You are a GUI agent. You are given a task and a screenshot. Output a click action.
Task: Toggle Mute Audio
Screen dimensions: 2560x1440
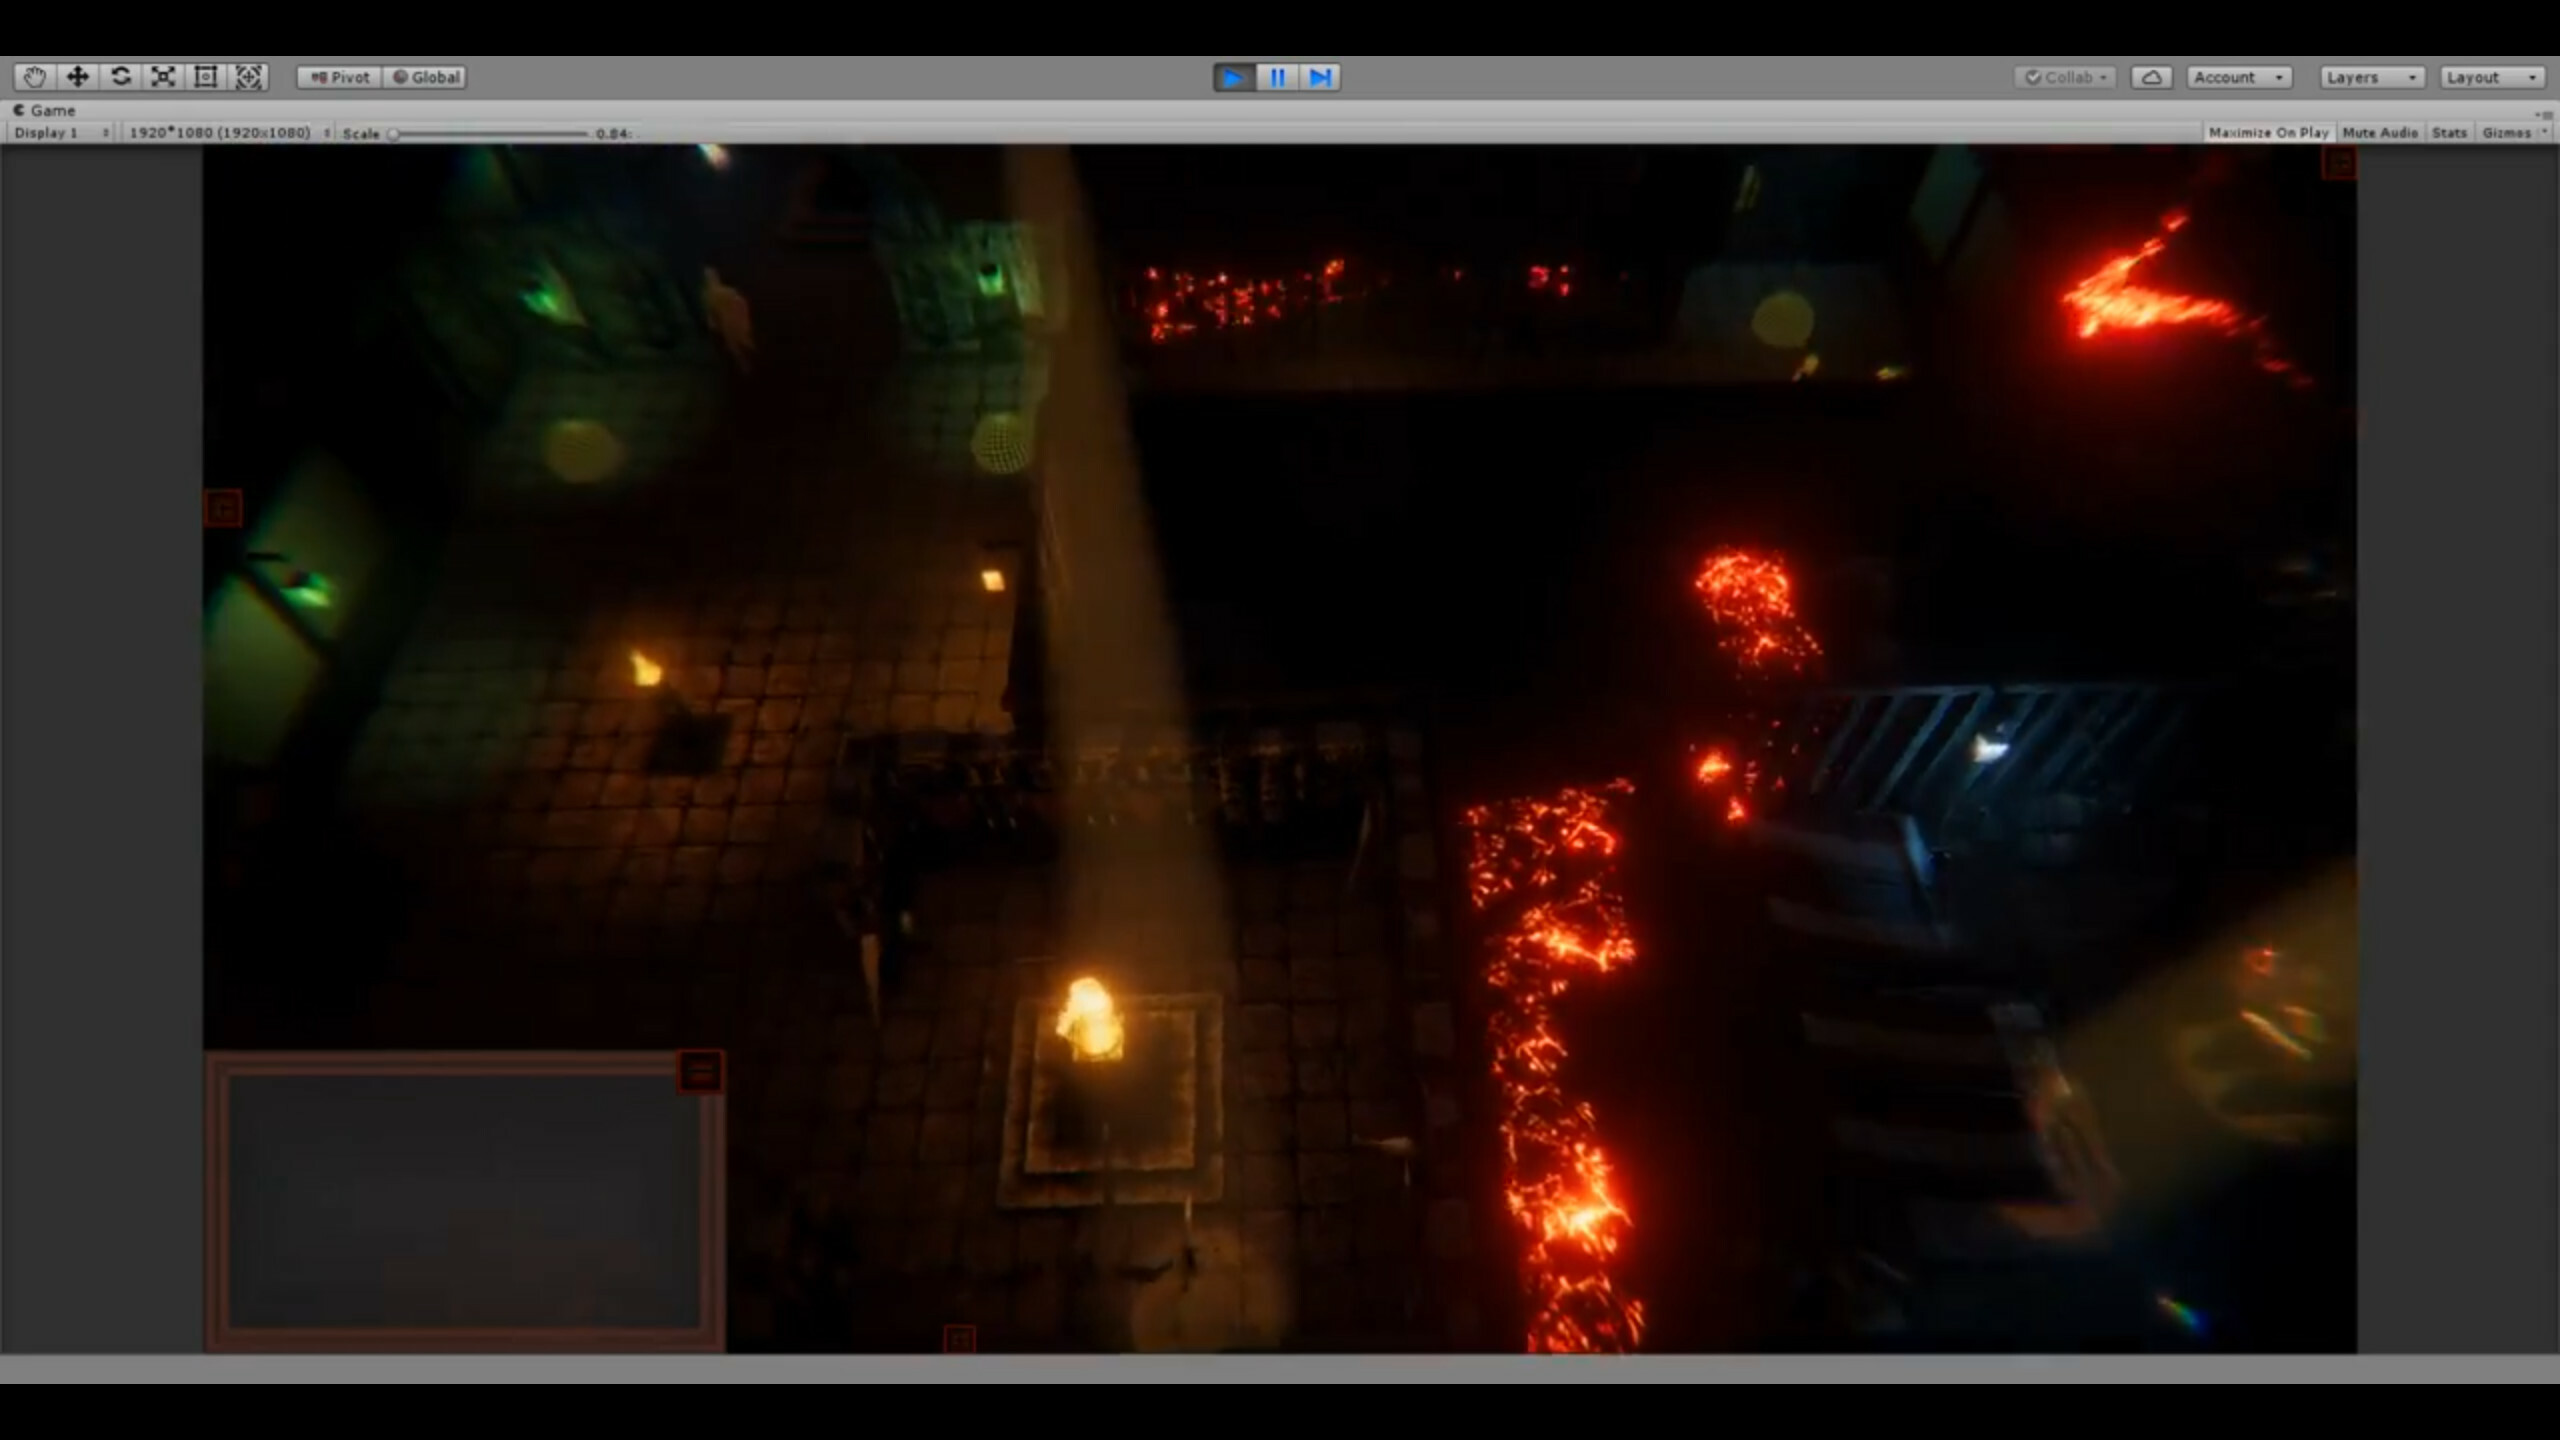(2380, 133)
